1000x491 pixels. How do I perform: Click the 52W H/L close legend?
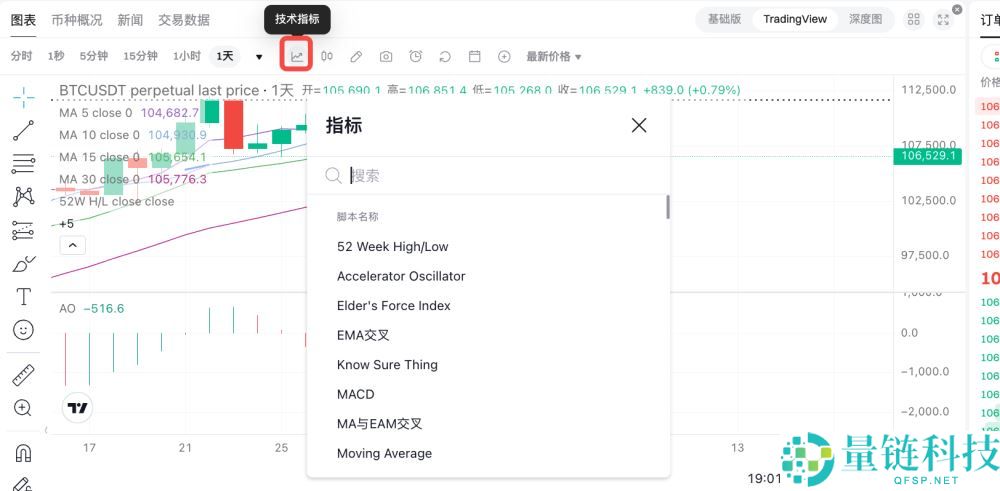(117, 202)
